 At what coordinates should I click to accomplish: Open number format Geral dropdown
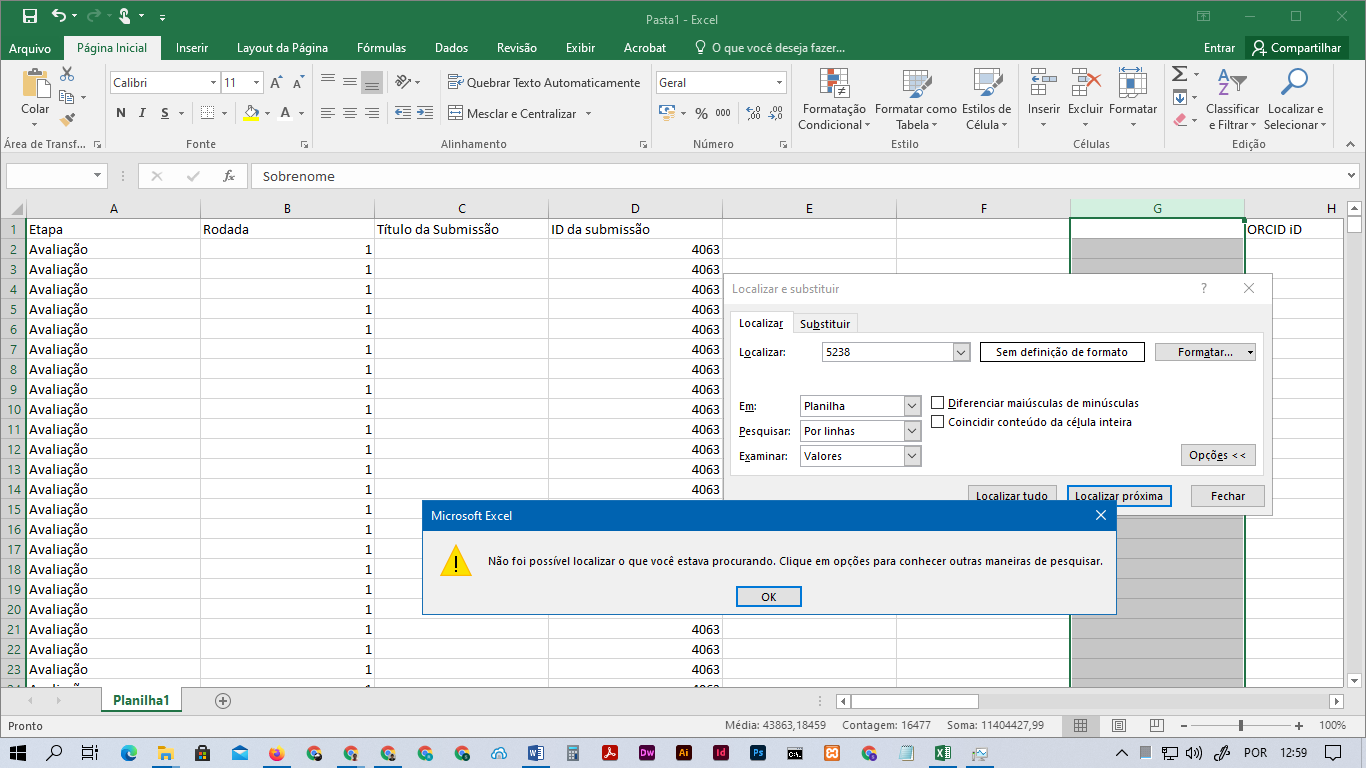pos(780,83)
